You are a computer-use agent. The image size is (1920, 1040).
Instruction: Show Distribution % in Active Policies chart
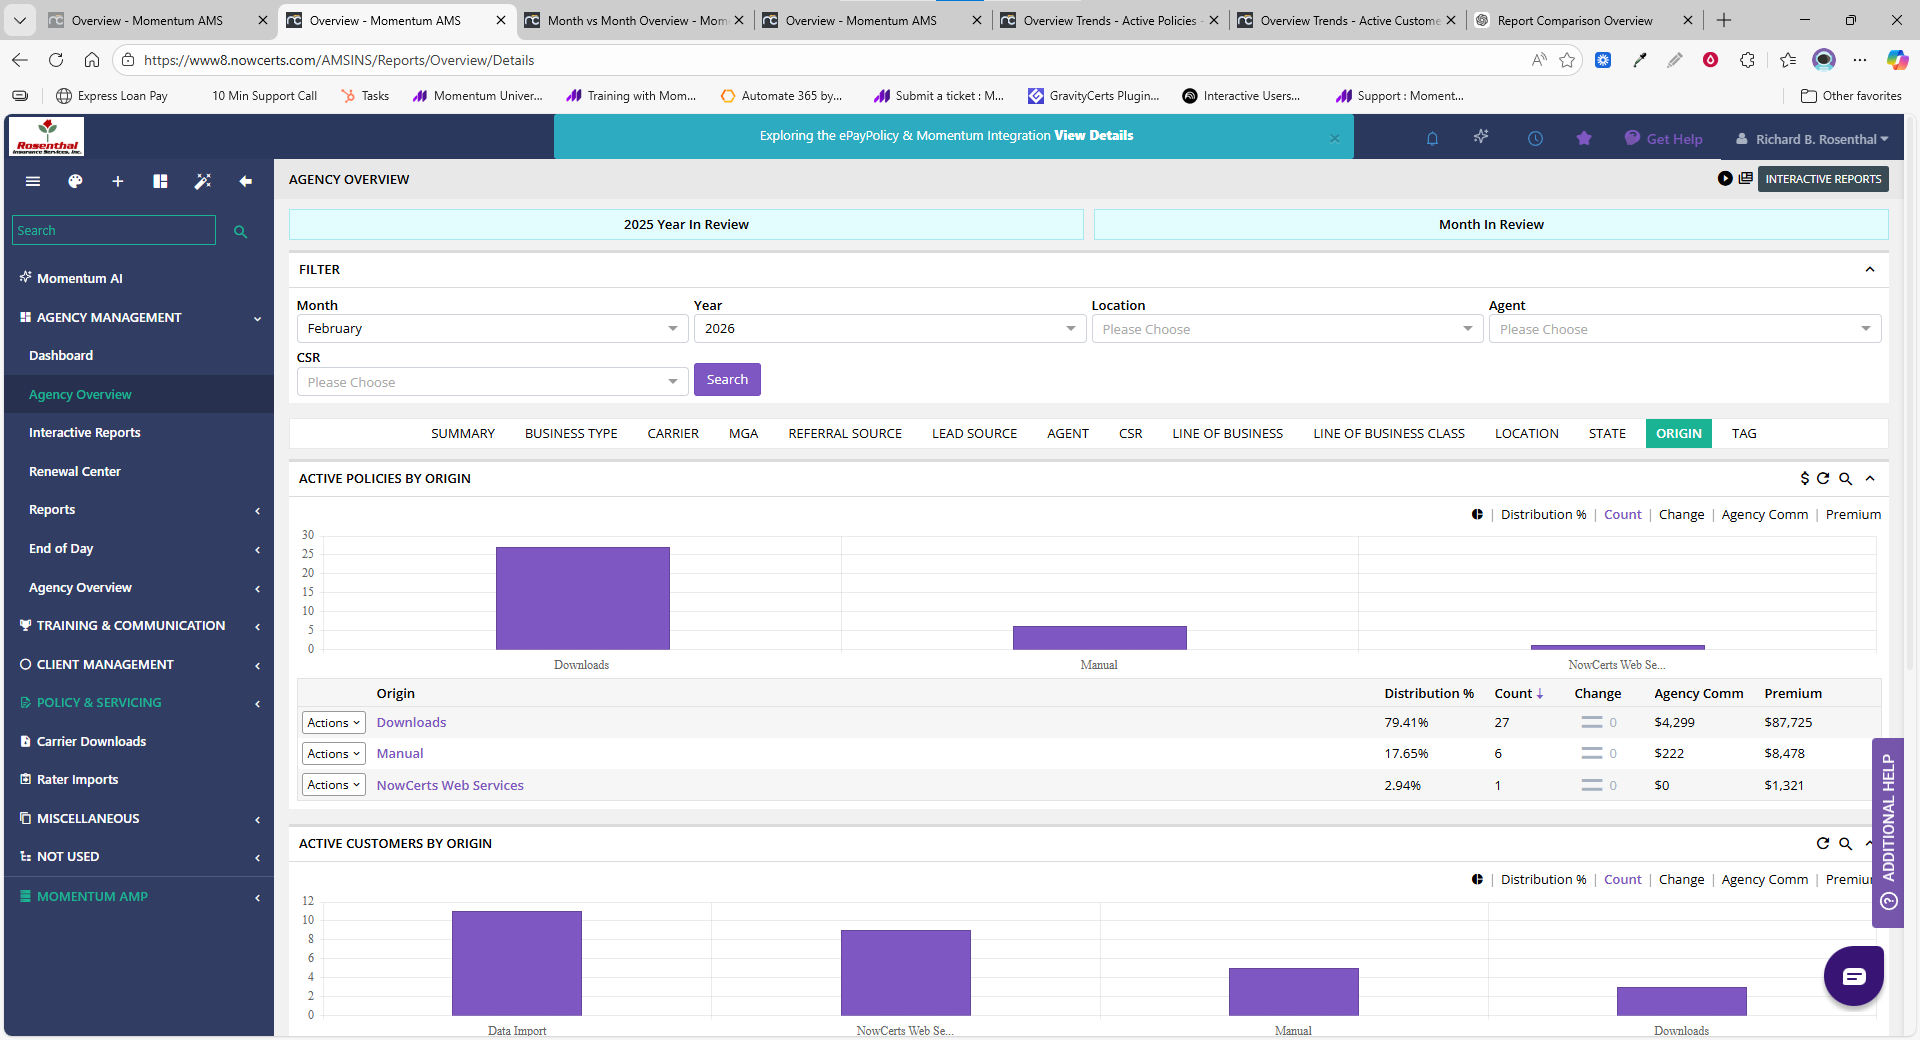(1543, 514)
